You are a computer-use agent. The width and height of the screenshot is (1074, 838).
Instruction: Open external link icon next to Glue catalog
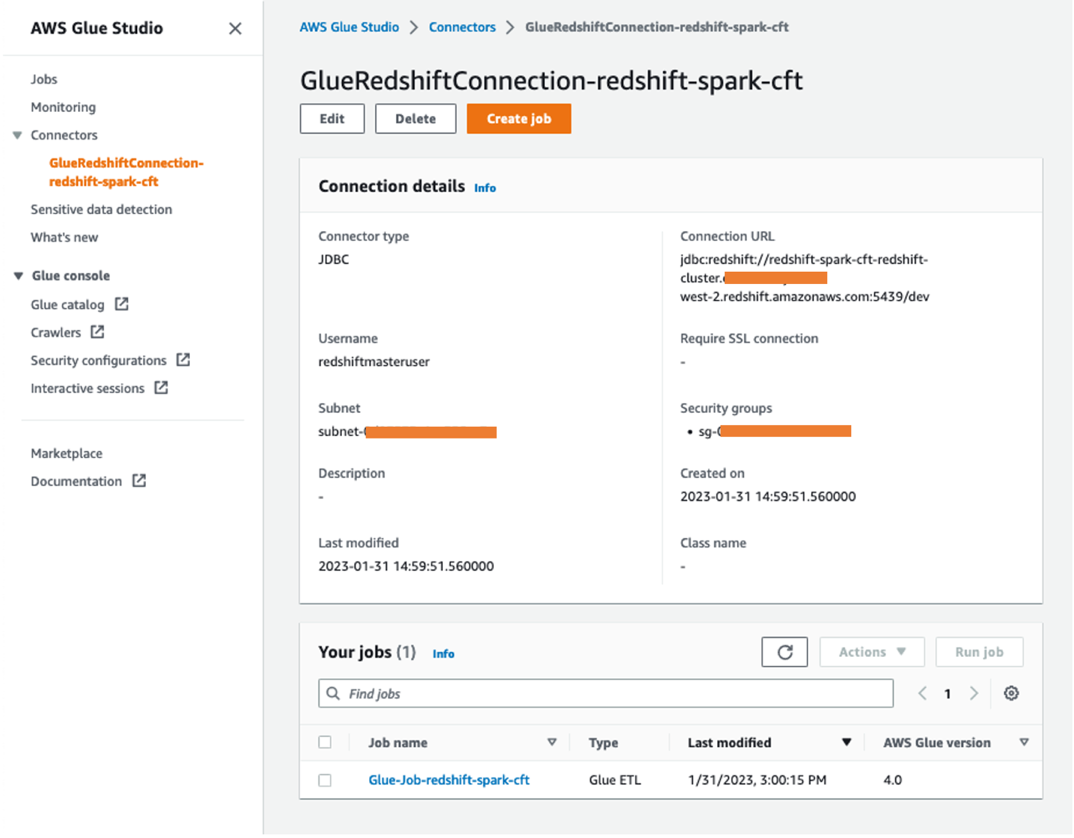tap(122, 304)
